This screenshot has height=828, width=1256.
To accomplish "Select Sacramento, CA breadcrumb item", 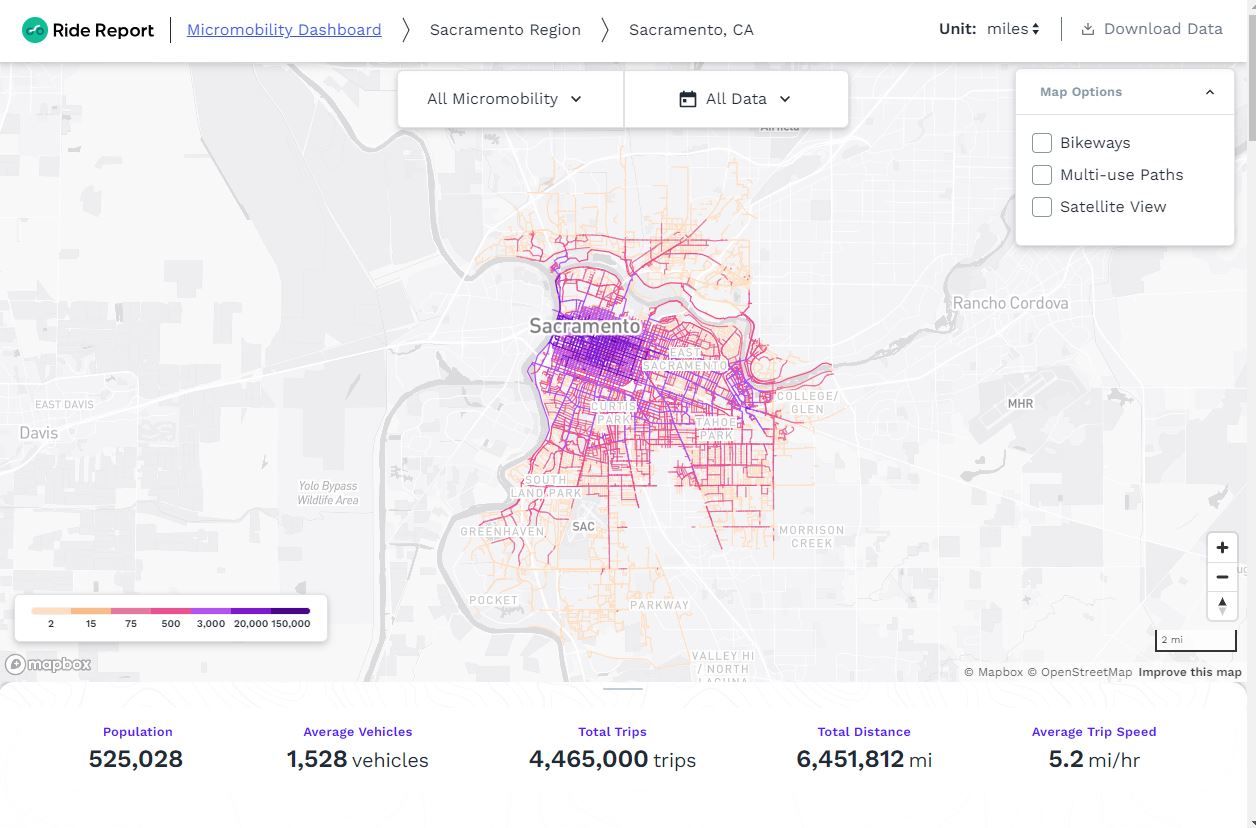I will point(691,30).
